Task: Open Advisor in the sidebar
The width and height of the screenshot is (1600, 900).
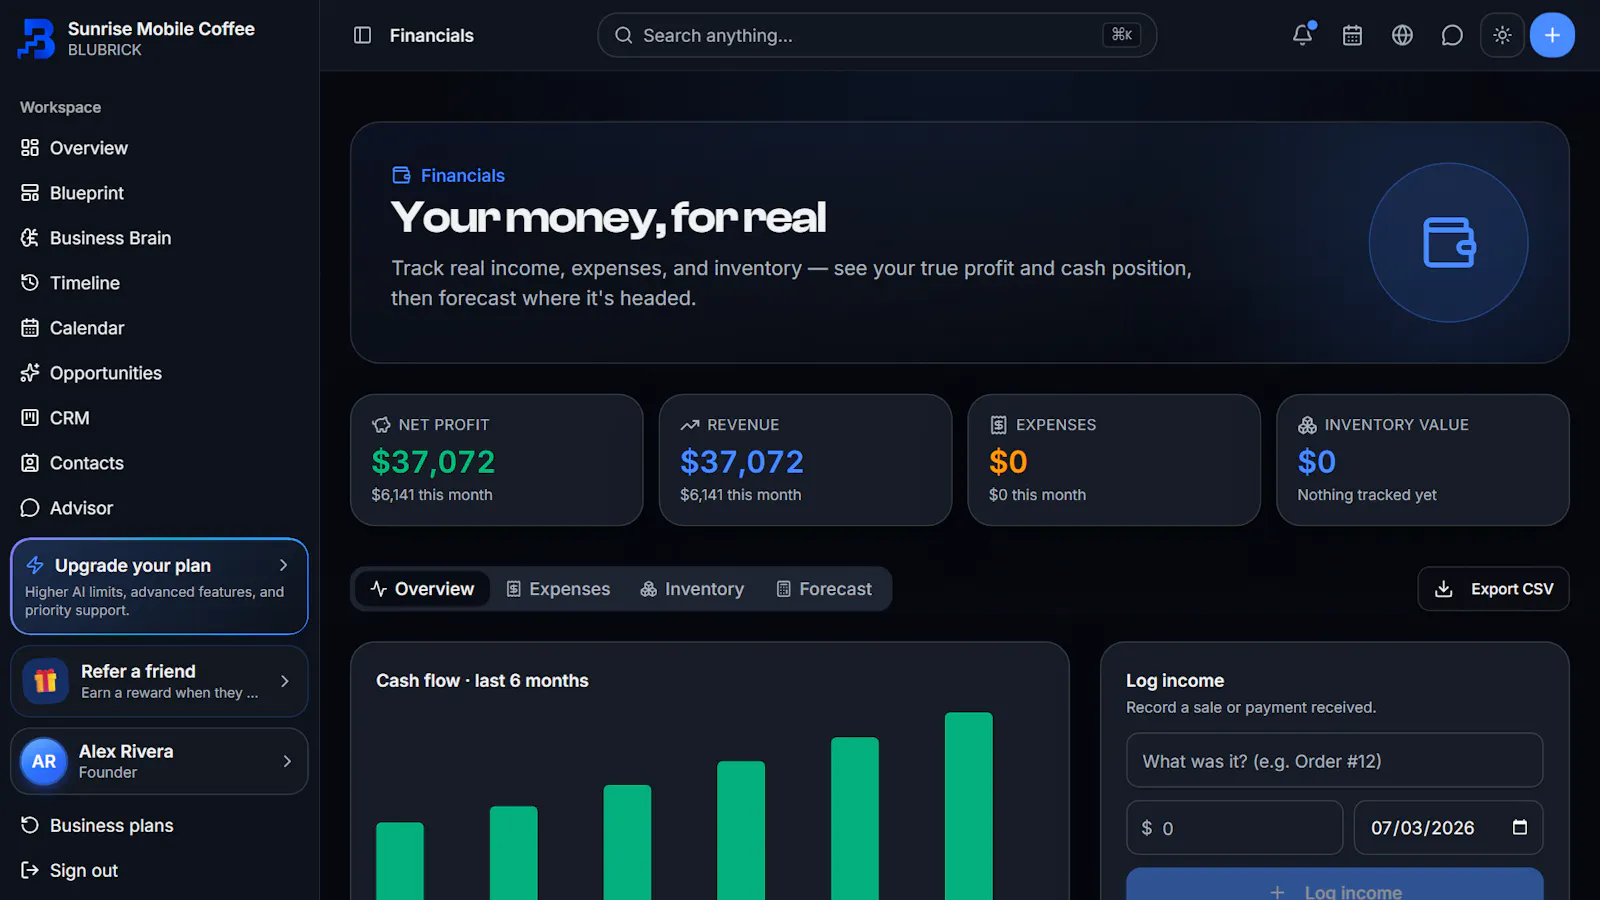Action: 159,508
